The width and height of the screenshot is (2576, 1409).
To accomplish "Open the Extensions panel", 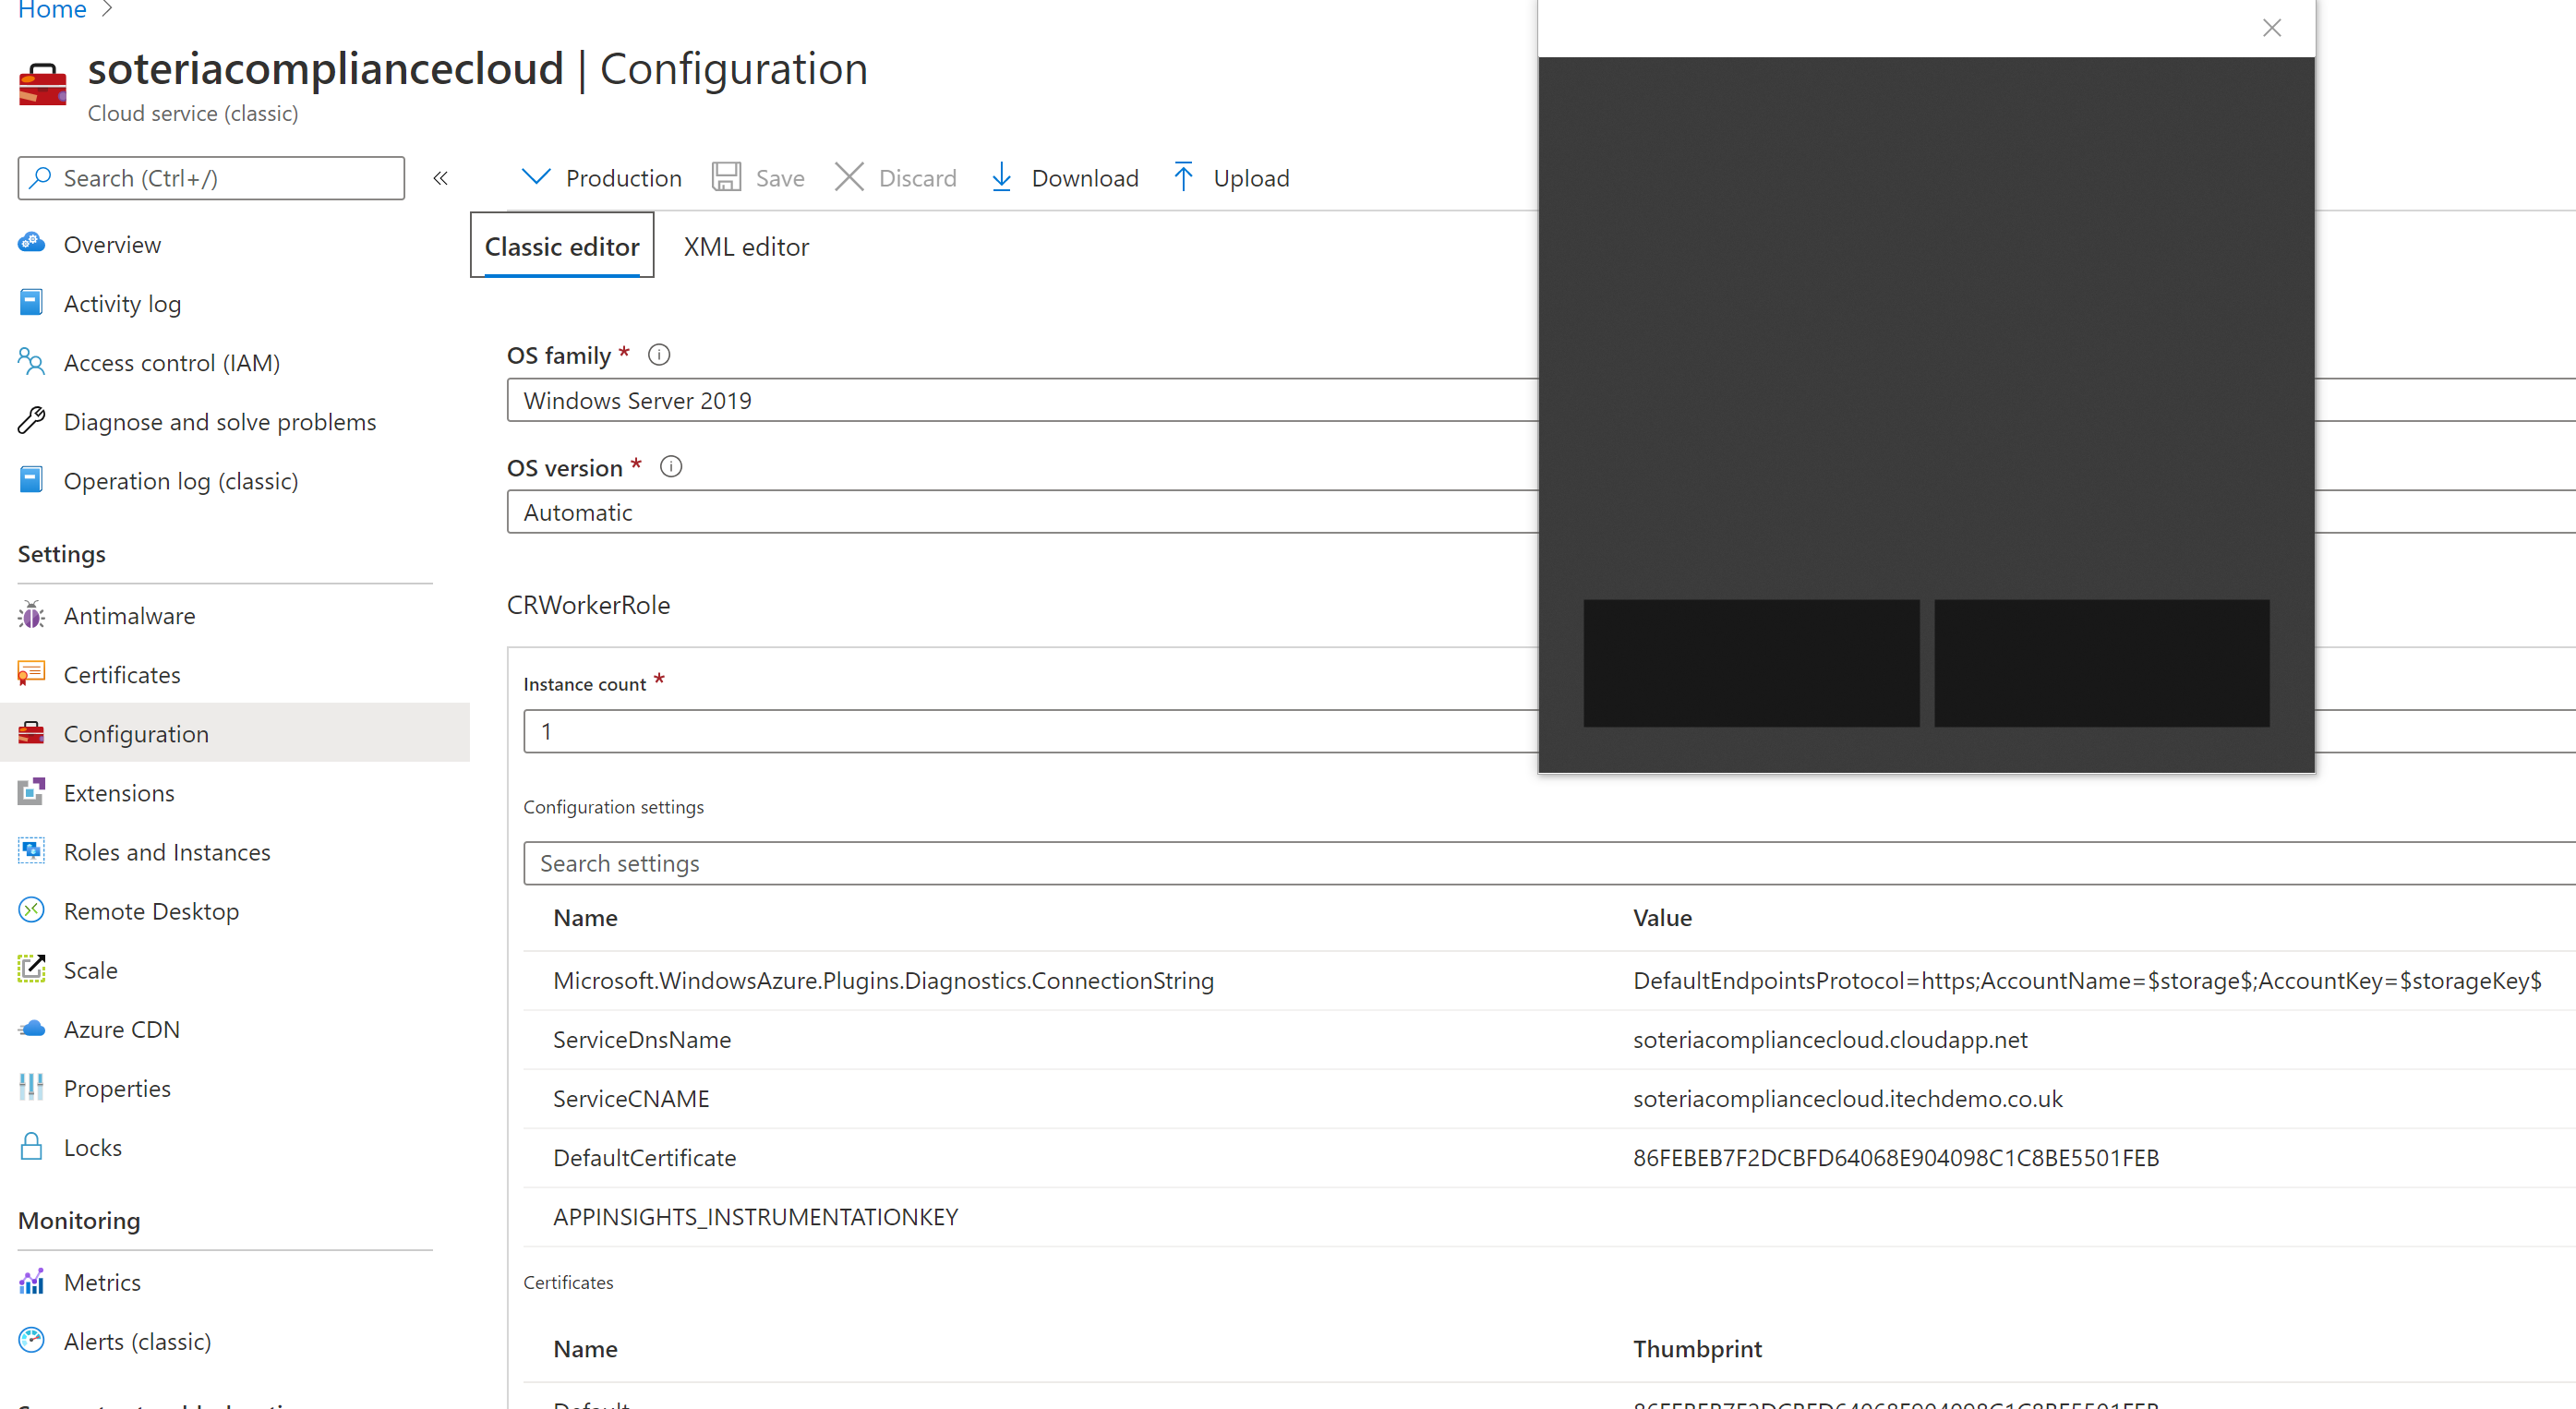I will point(118,792).
